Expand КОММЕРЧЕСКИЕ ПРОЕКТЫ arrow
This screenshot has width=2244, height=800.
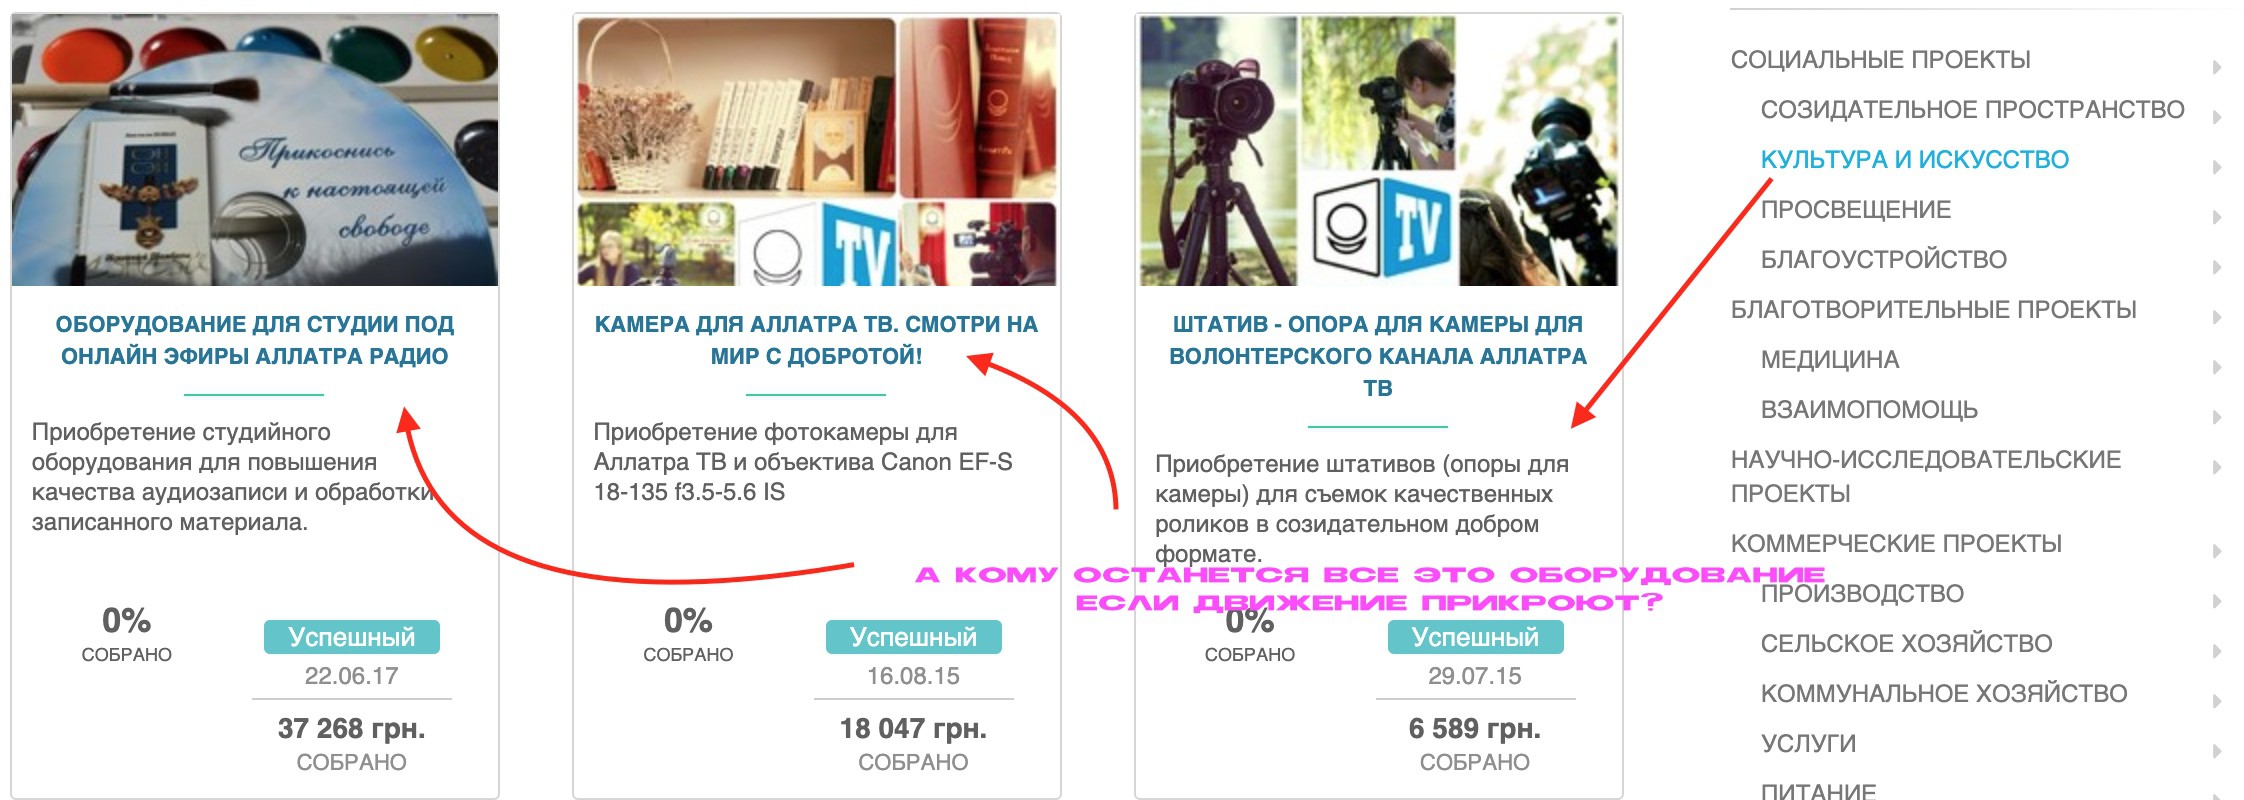pyautogui.click(x=2217, y=551)
